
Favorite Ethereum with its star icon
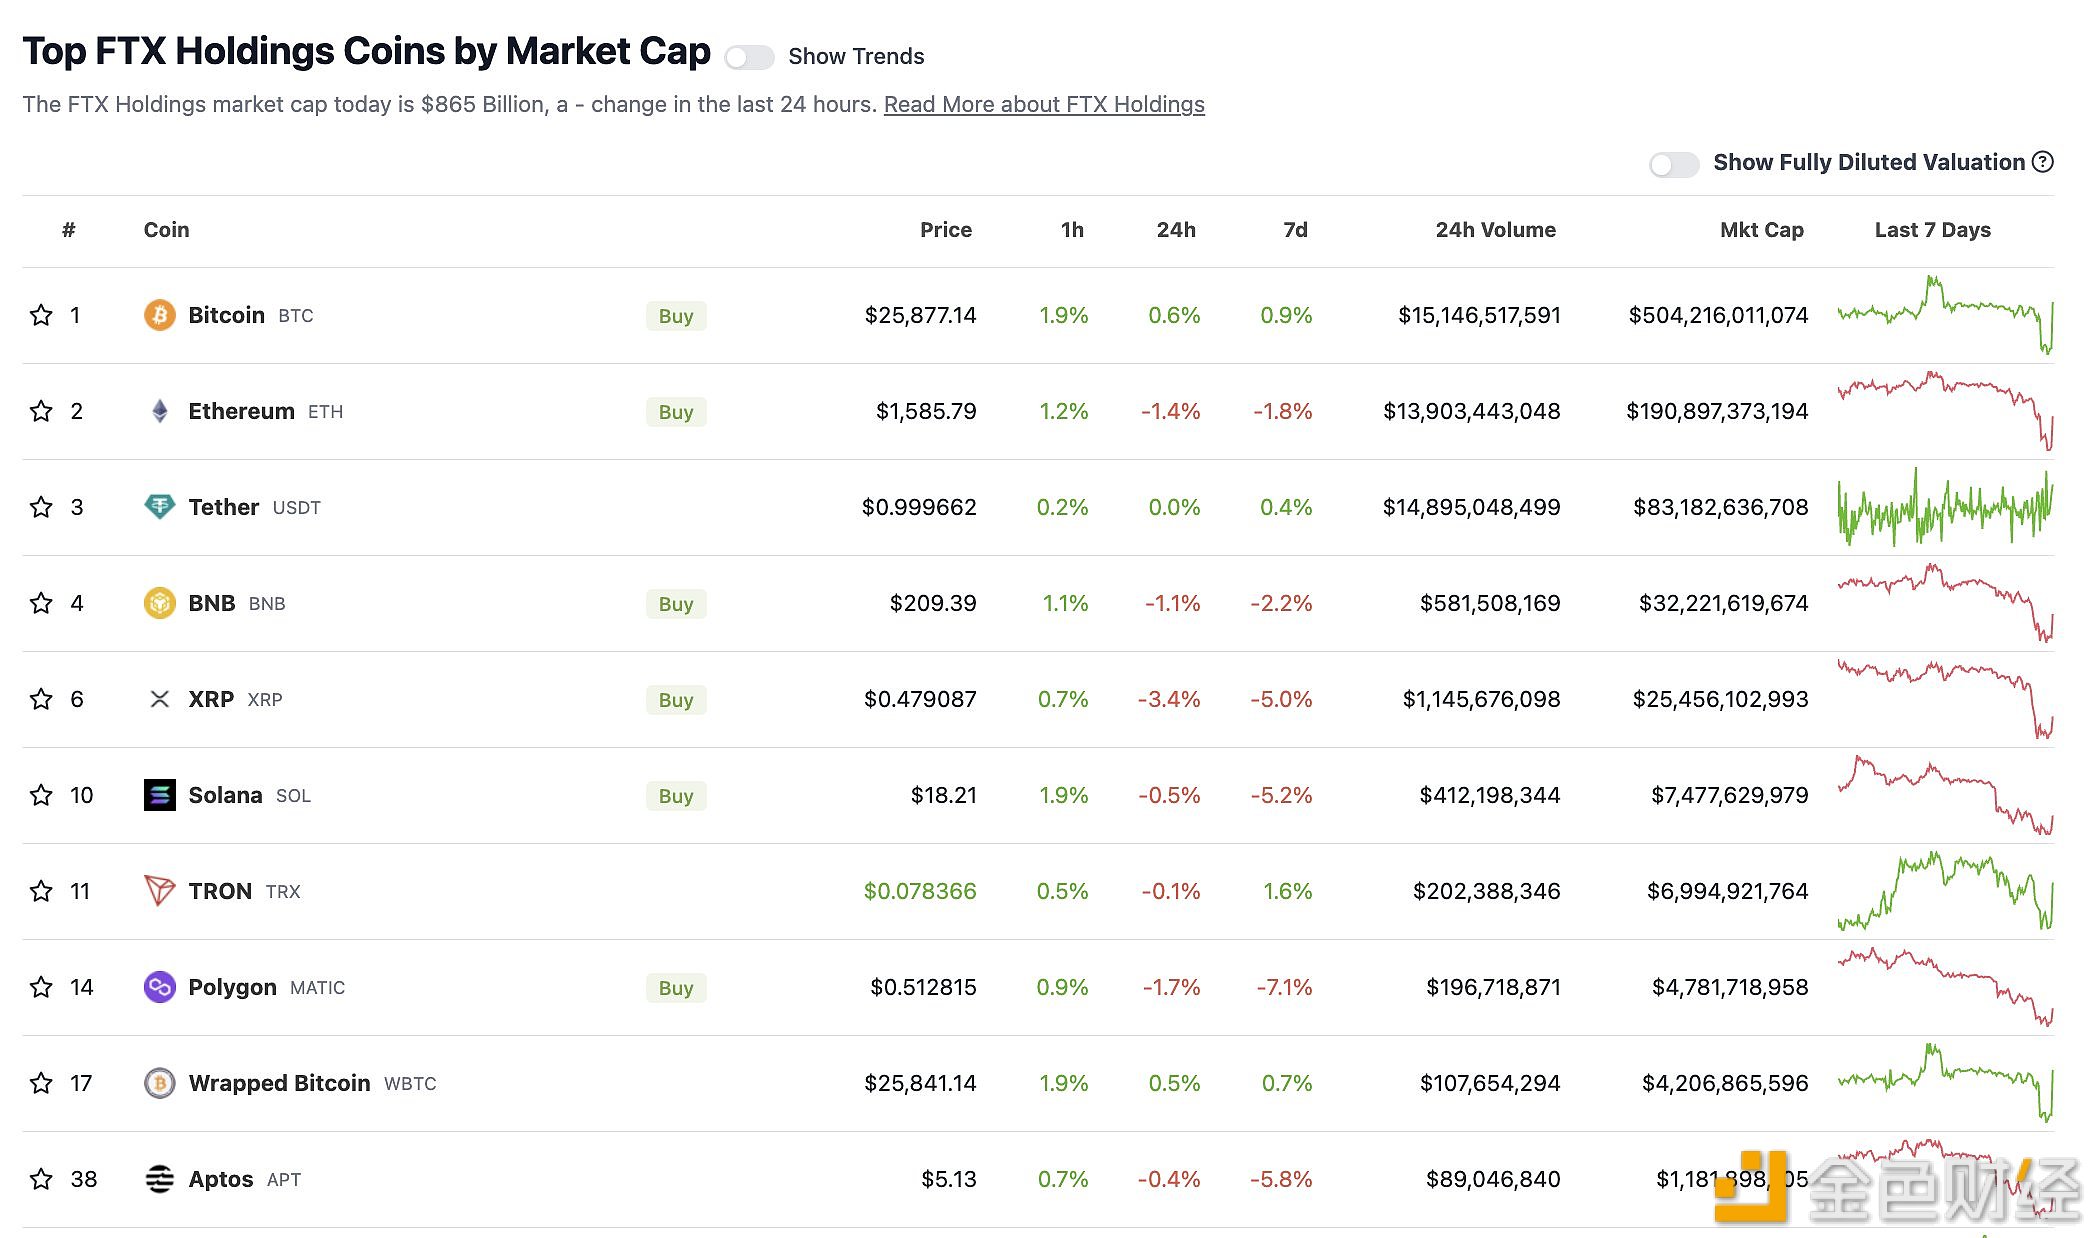pyautogui.click(x=41, y=411)
